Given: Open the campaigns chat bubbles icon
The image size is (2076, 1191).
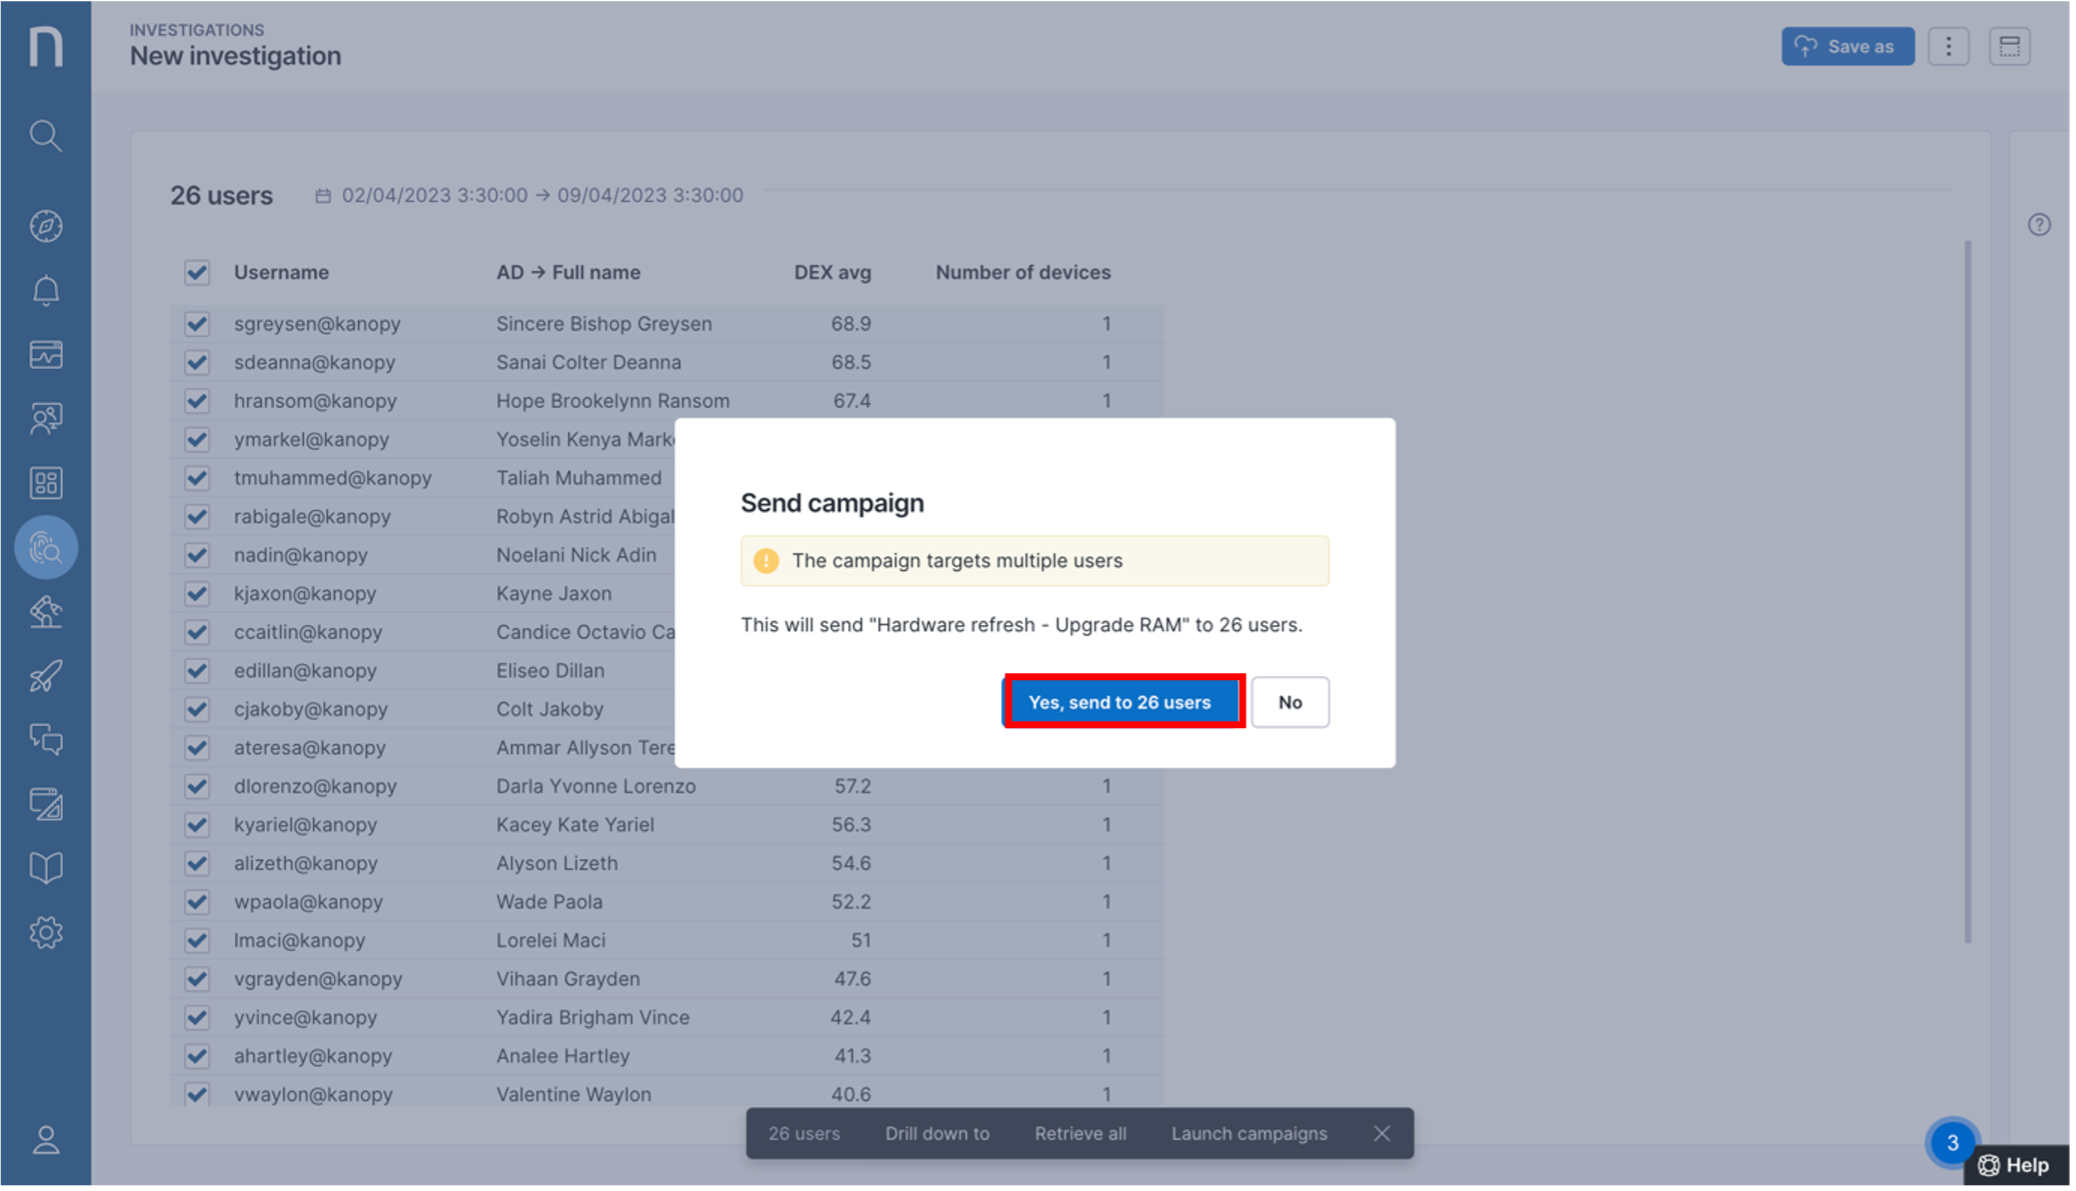Looking at the screenshot, I should (45, 740).
